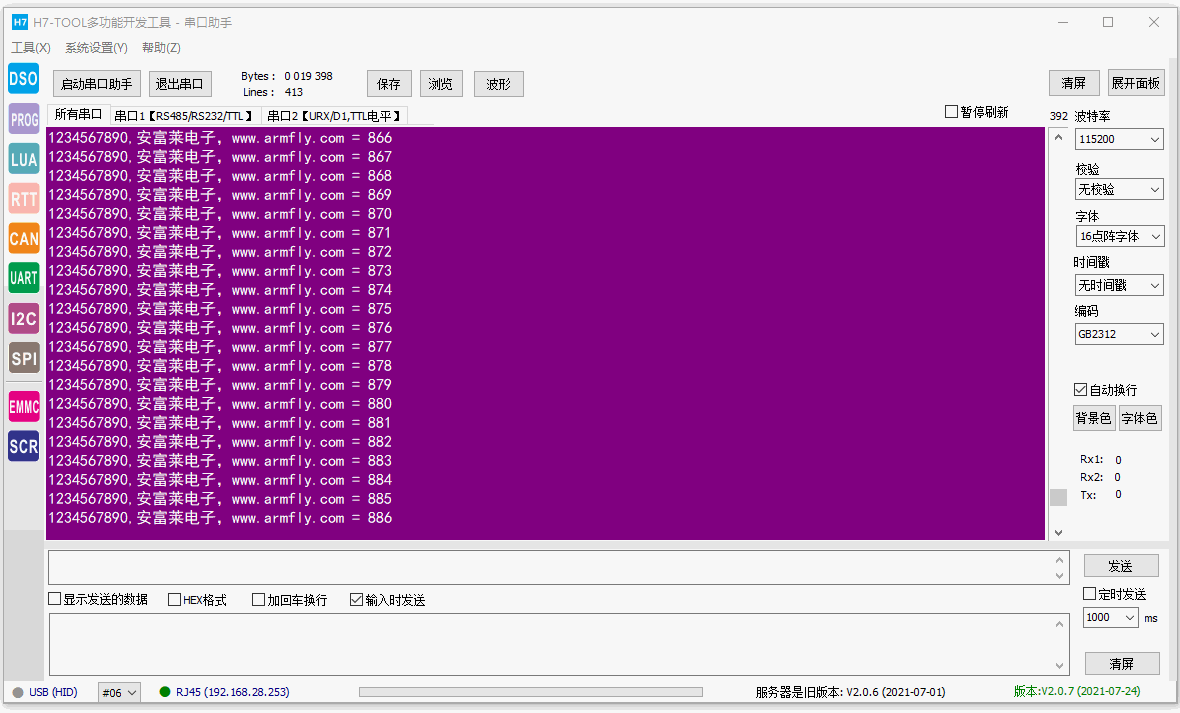Click the bottom status progress bar
The image size is (1180, 713).
pos(531,692)
